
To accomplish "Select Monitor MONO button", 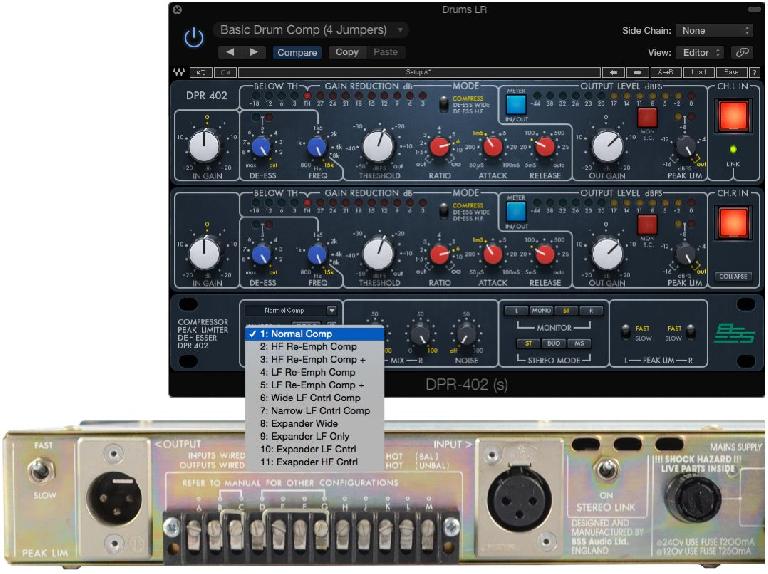I will [x=541, y=311].
